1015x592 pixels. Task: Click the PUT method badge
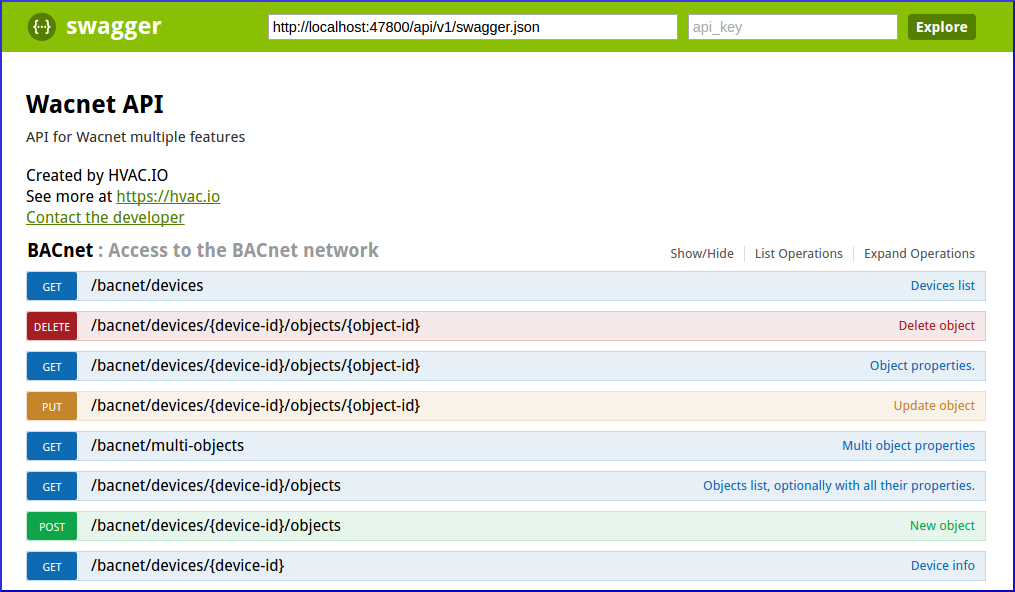52,407
